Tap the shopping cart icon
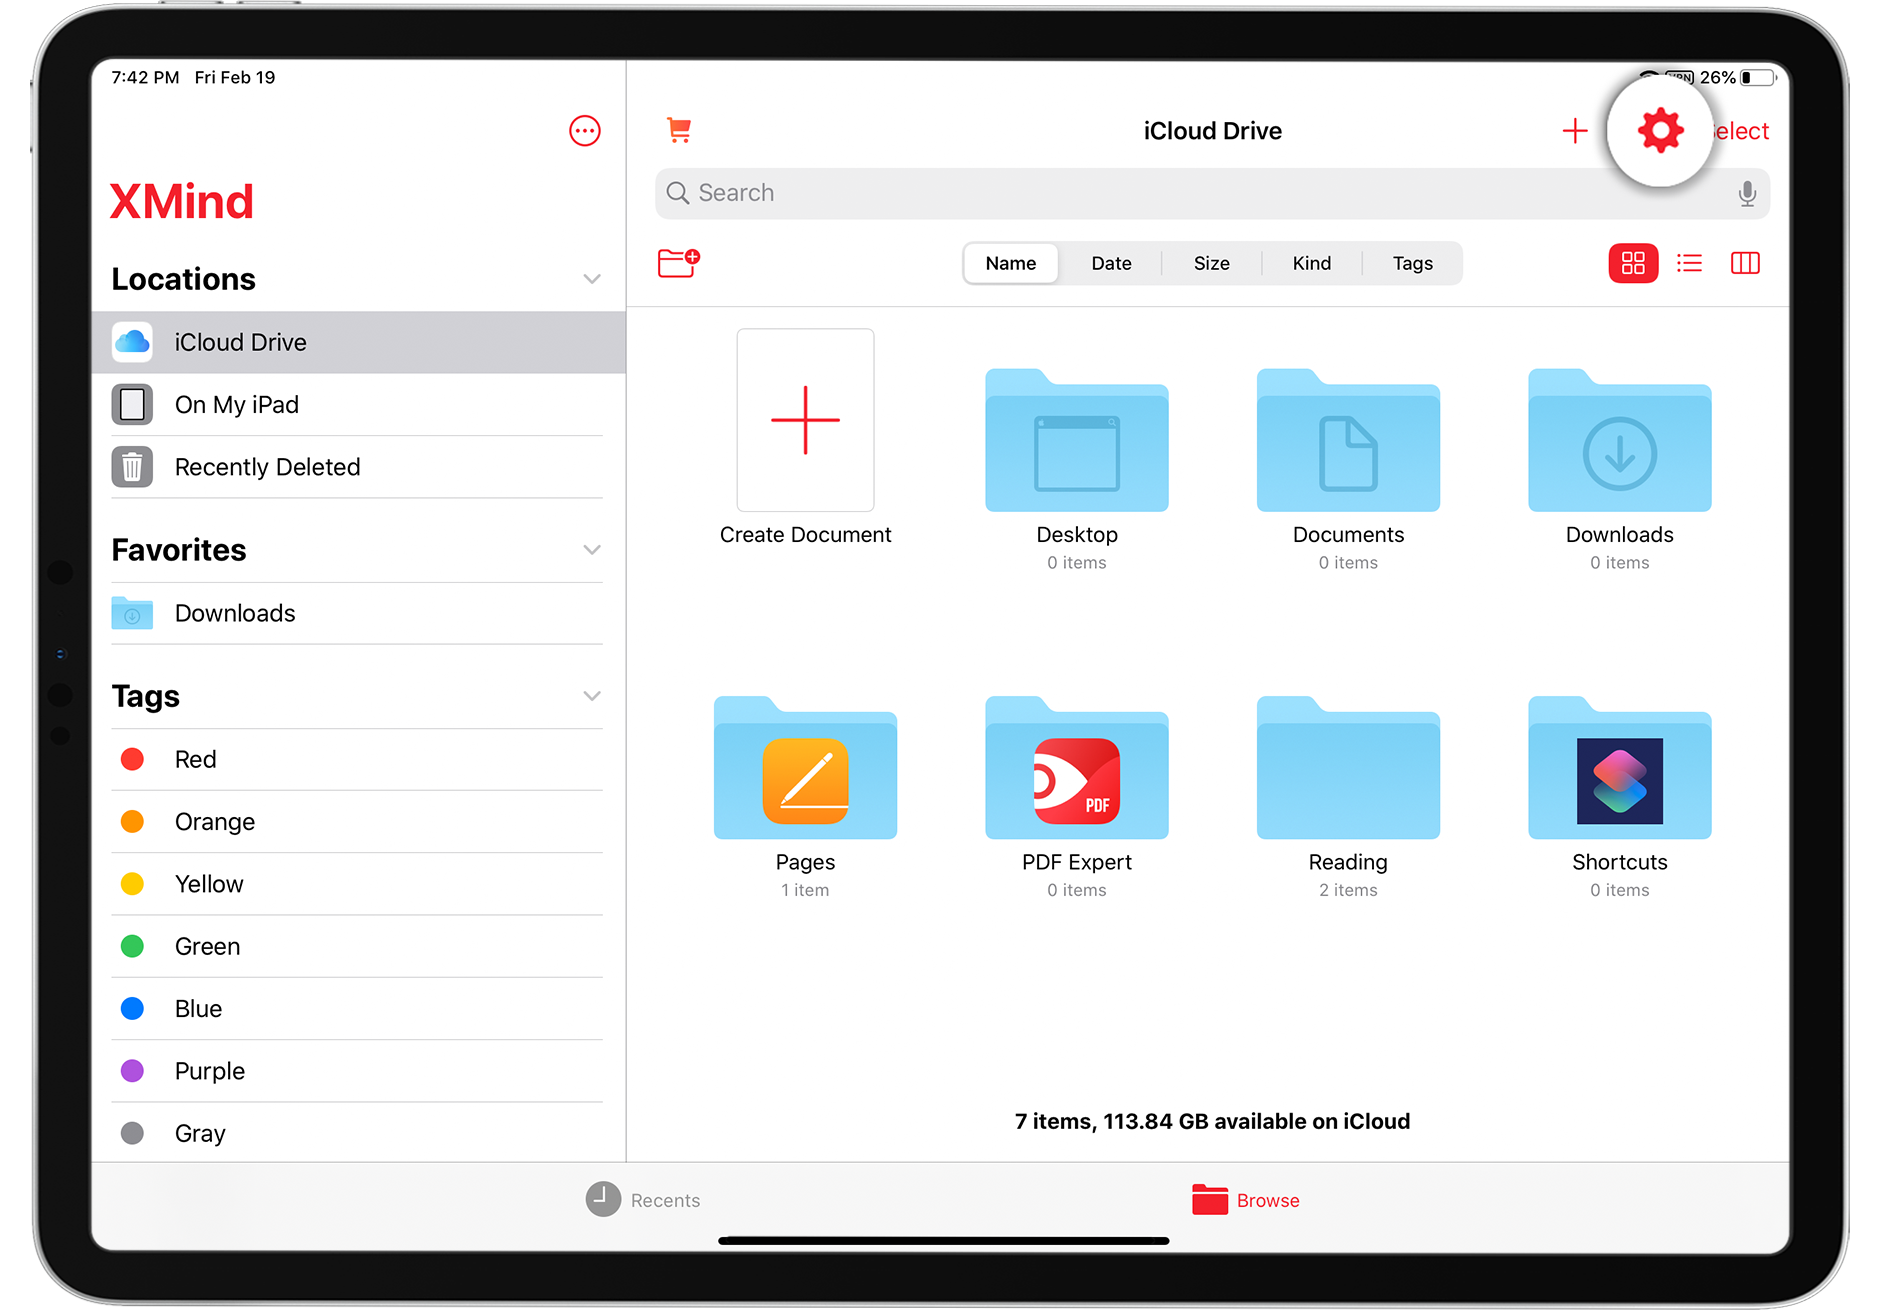1880x1310 pixels. coord(679,130)
